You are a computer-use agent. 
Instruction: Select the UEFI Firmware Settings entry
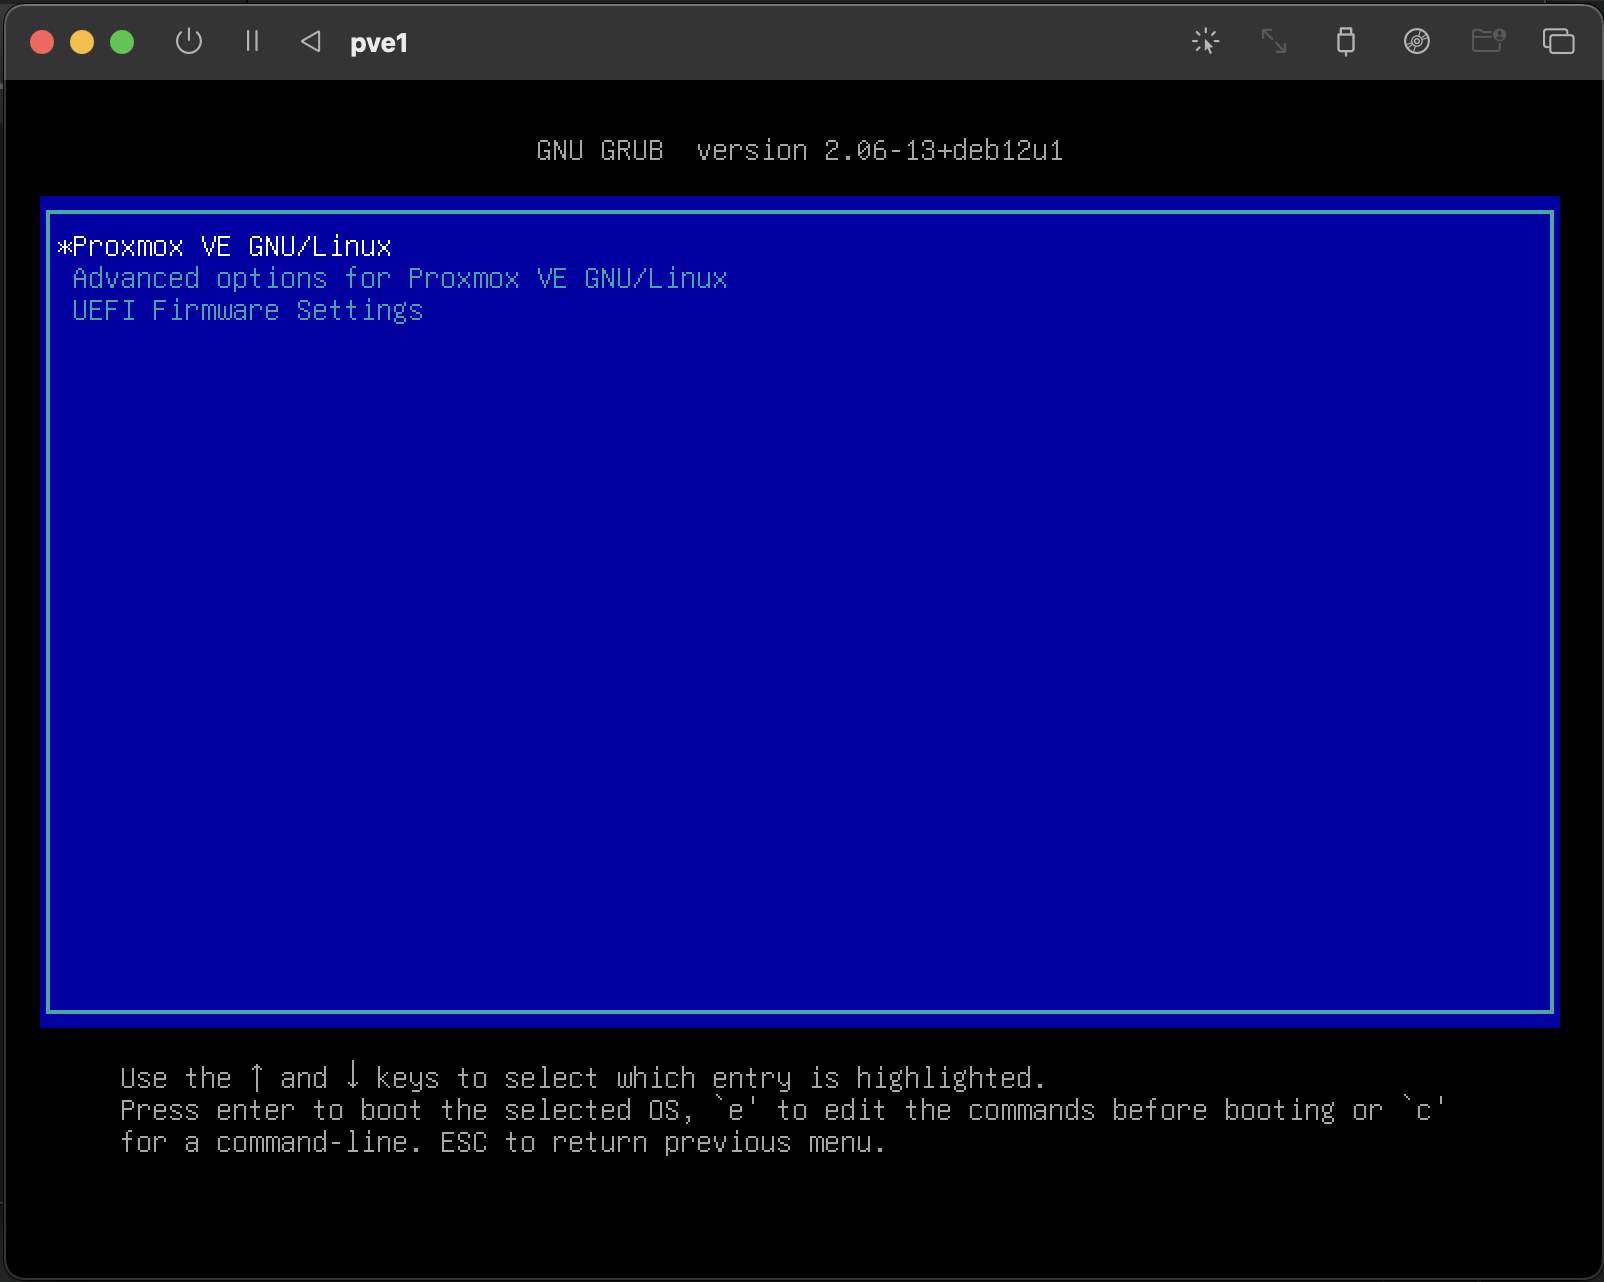click(x=800, y=310)
